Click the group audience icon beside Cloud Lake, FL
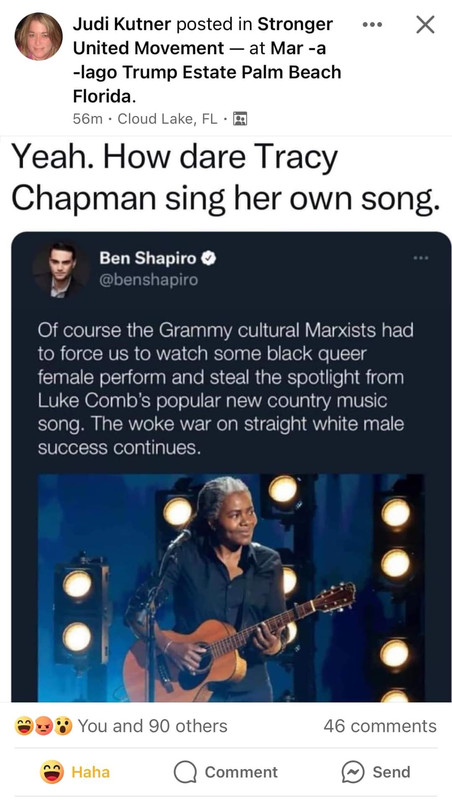Image resolution: width=452 pixels, height=800 pixels. tap(240, 119)
